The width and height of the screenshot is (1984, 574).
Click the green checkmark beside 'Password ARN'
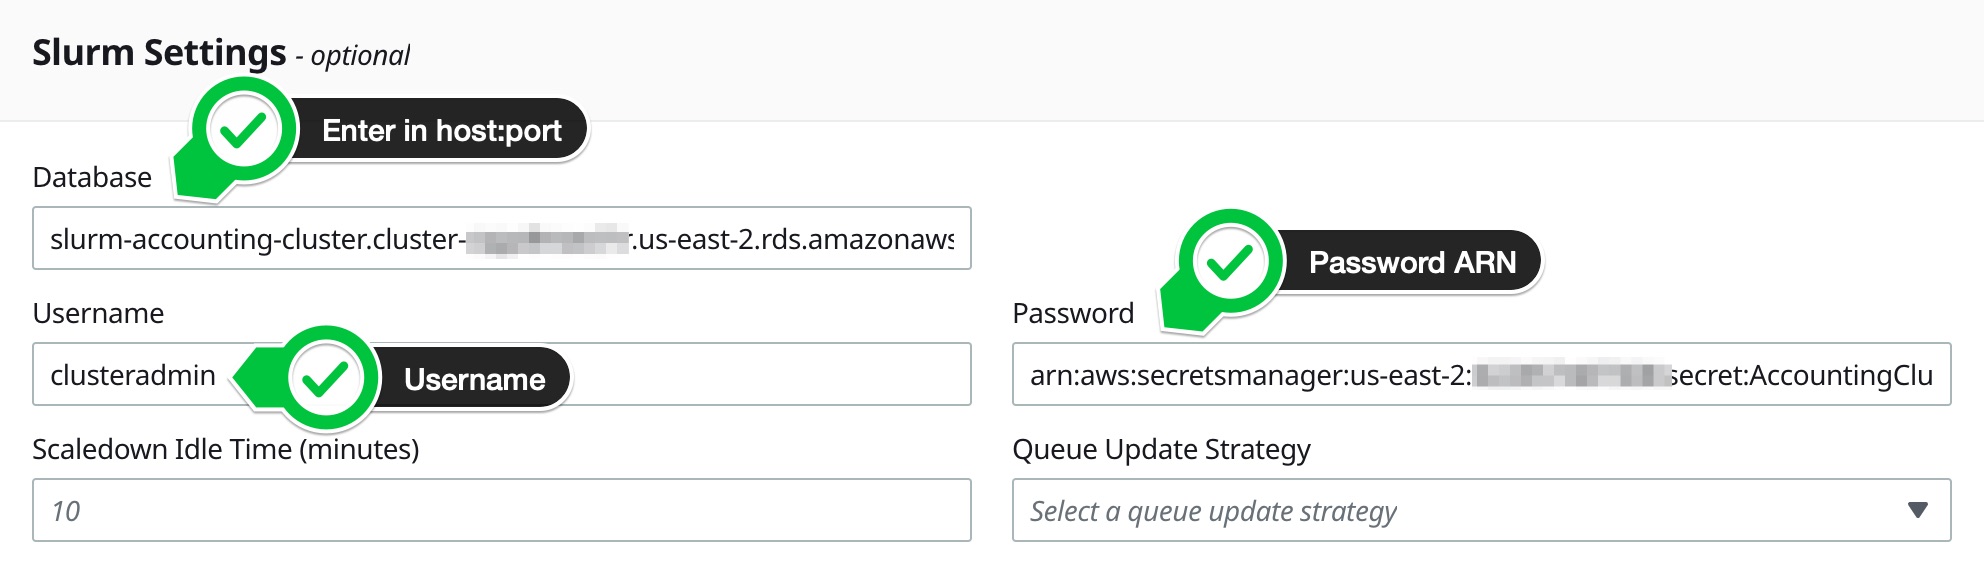click(1229, 262)
